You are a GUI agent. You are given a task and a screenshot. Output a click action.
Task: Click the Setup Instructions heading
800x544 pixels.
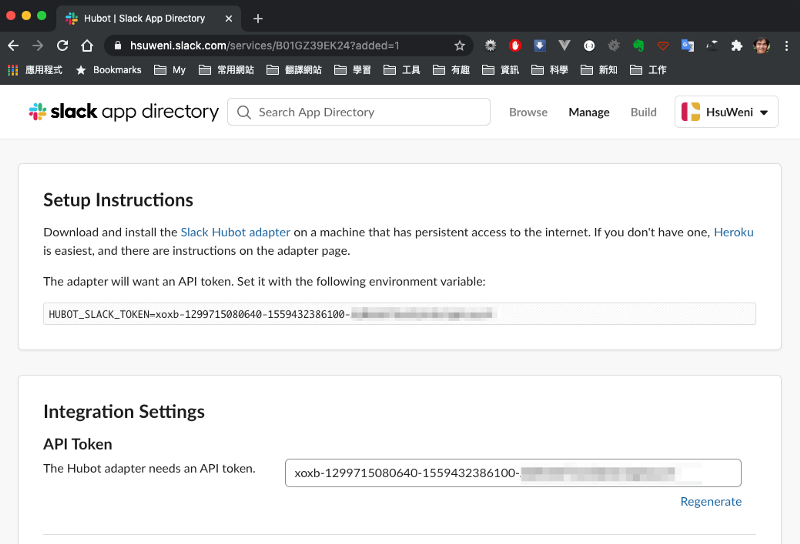pyautogui.click(x=118, y=200)
